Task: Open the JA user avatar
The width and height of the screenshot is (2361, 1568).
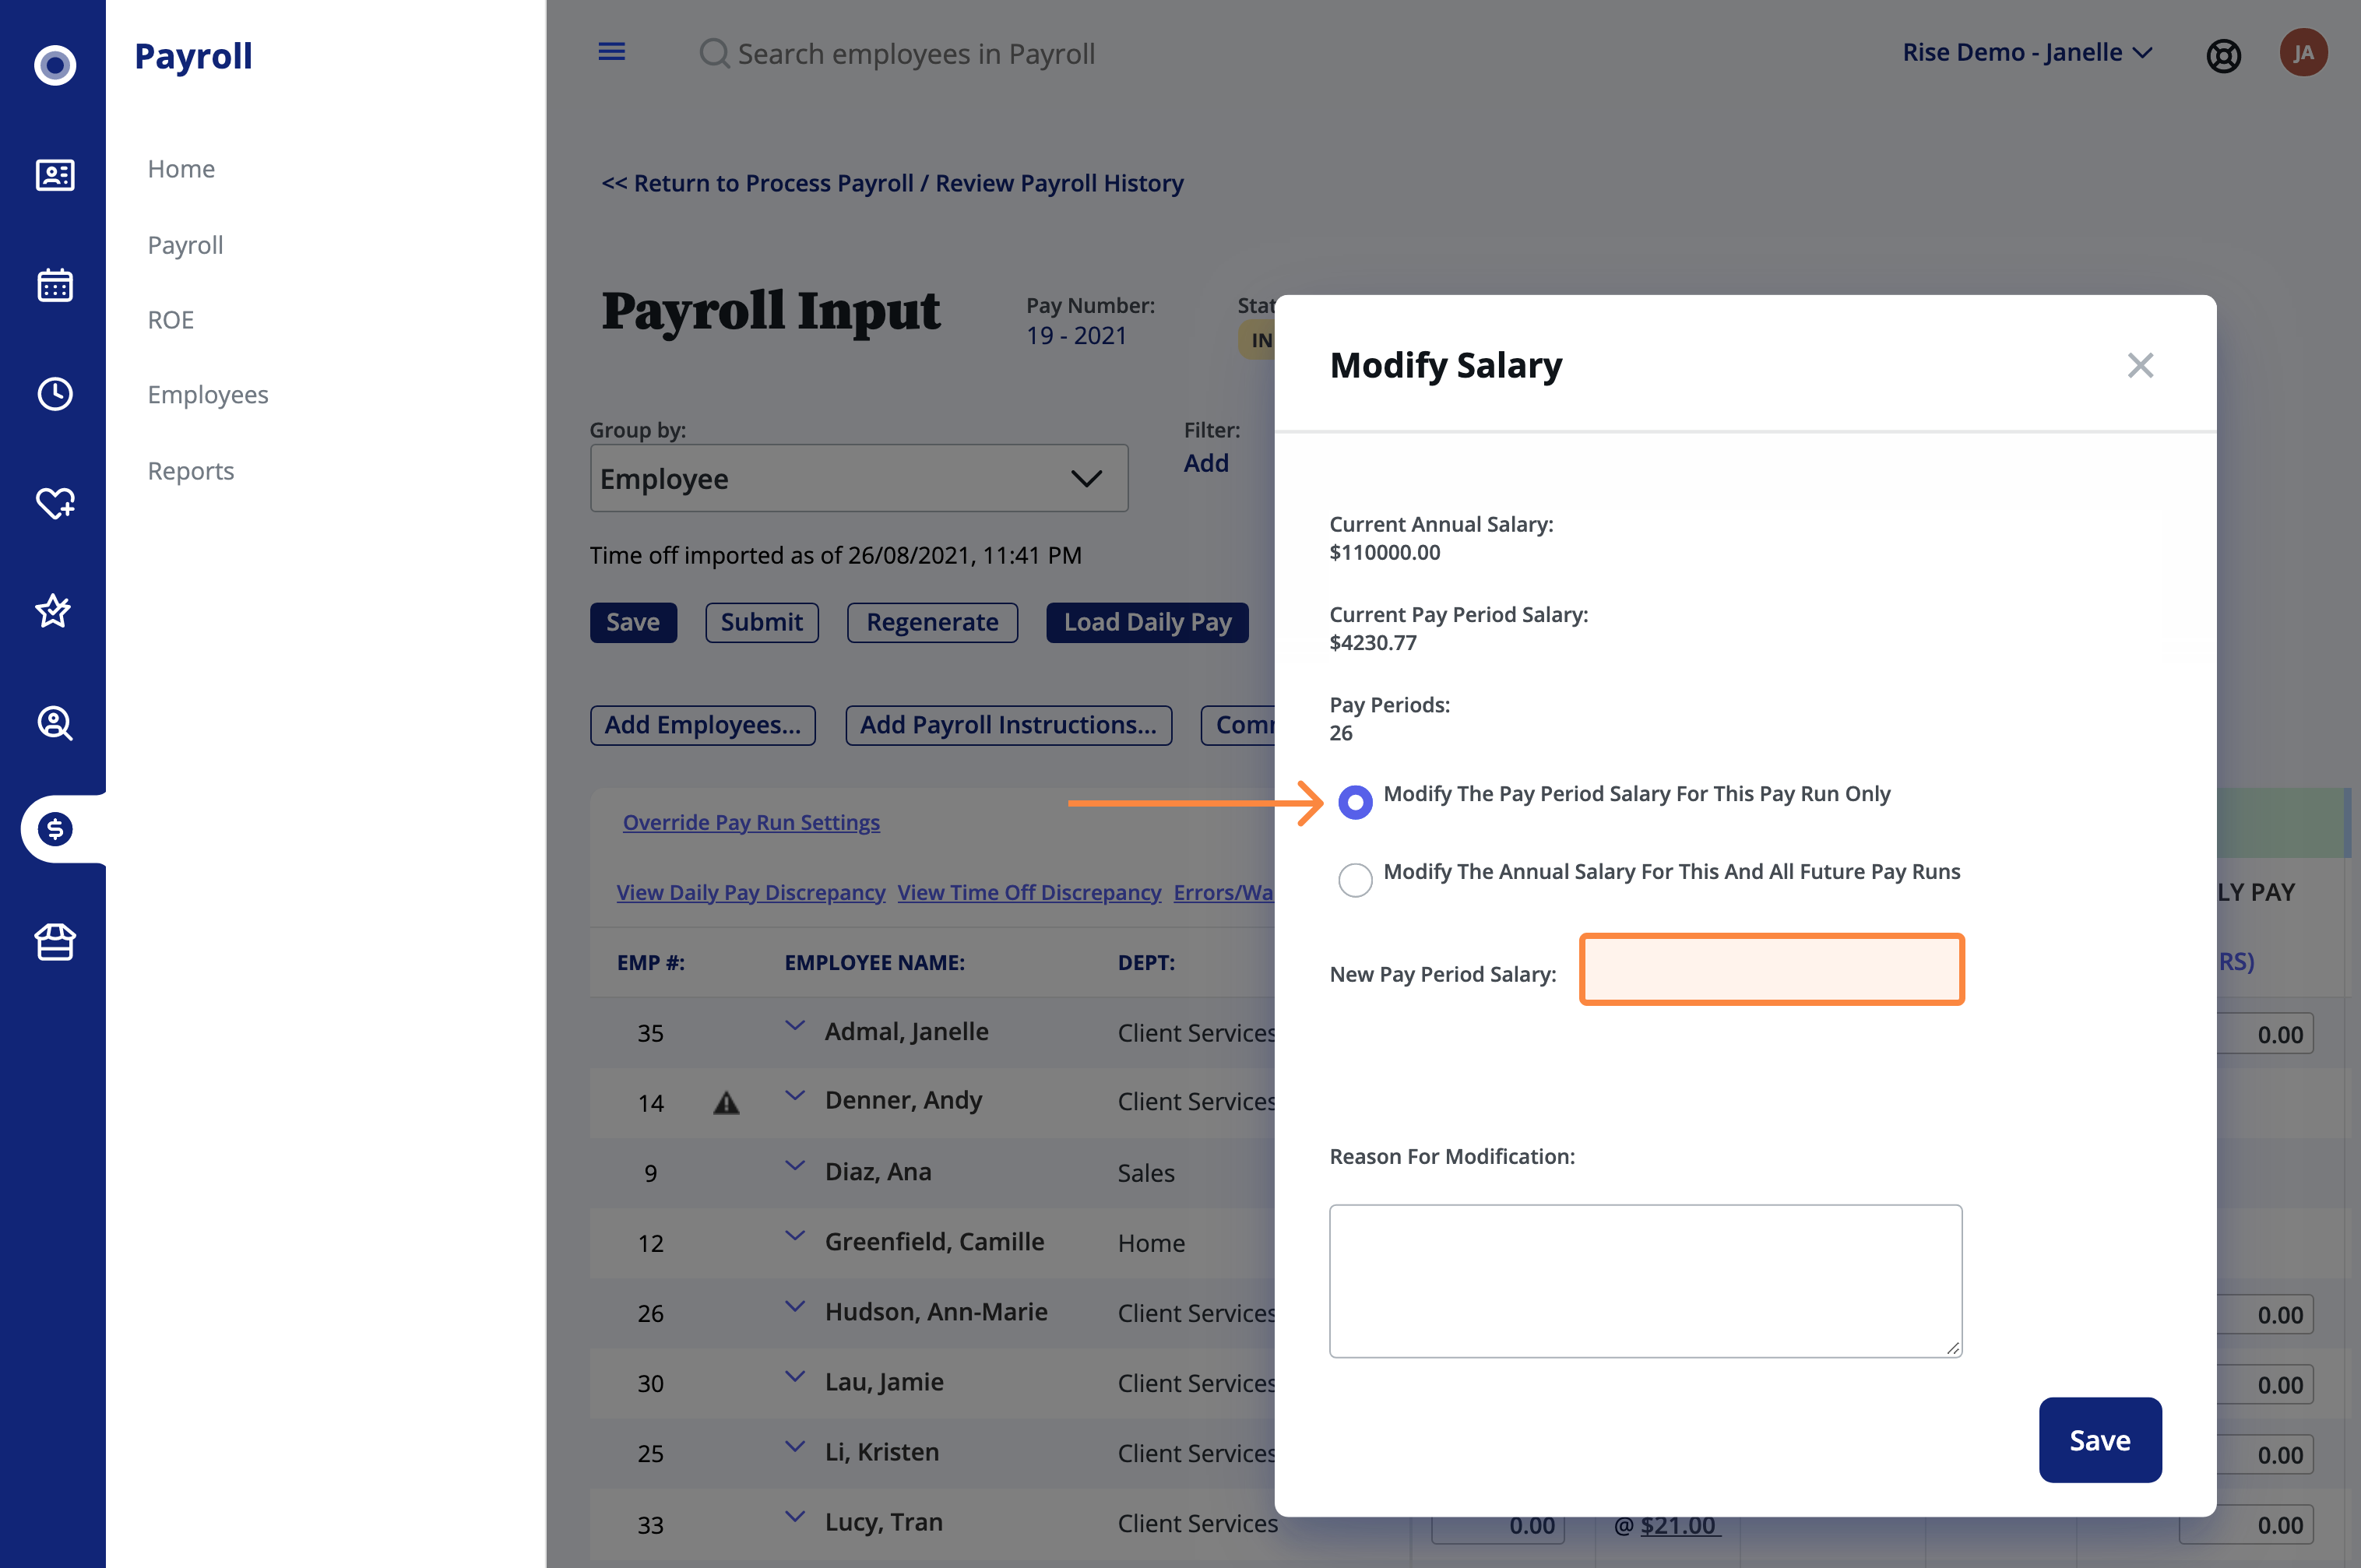Action: (x=2303, y=53)
